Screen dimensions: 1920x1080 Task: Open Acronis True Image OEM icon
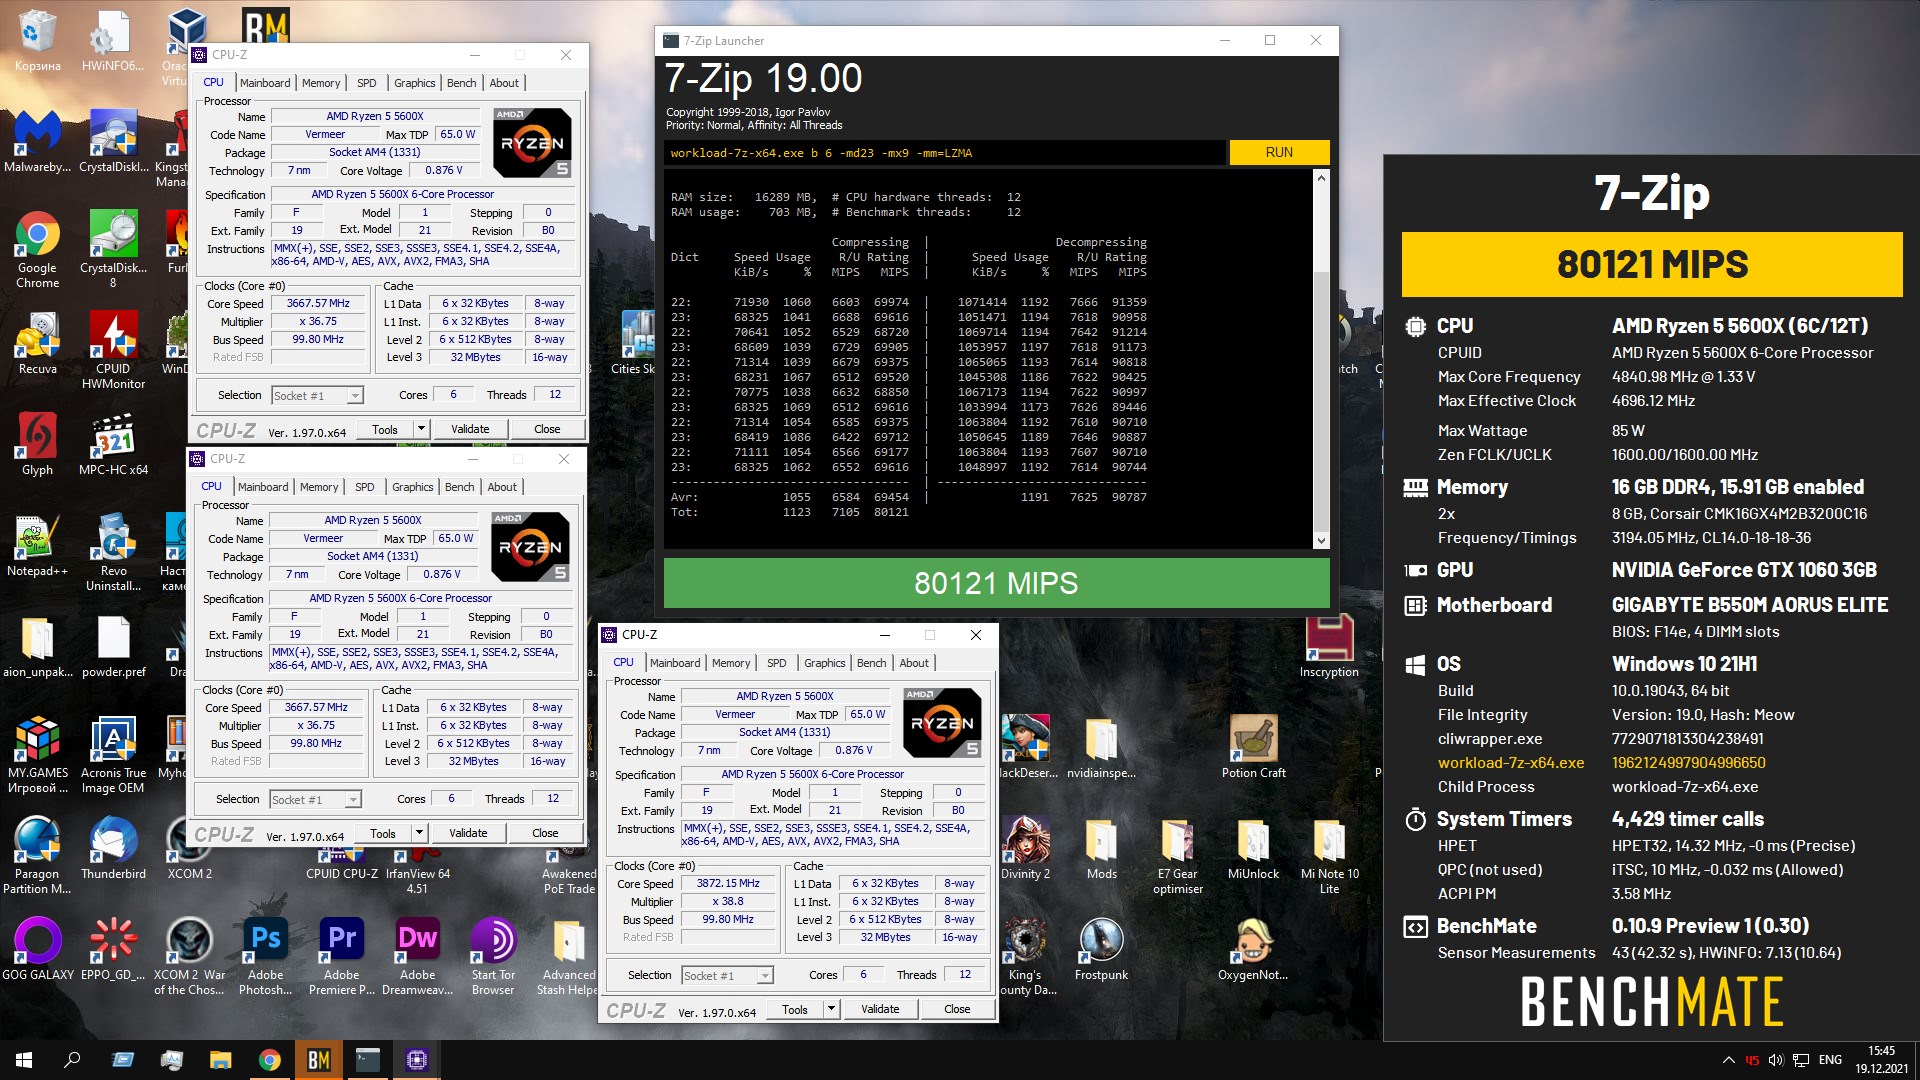click(113, 754)
